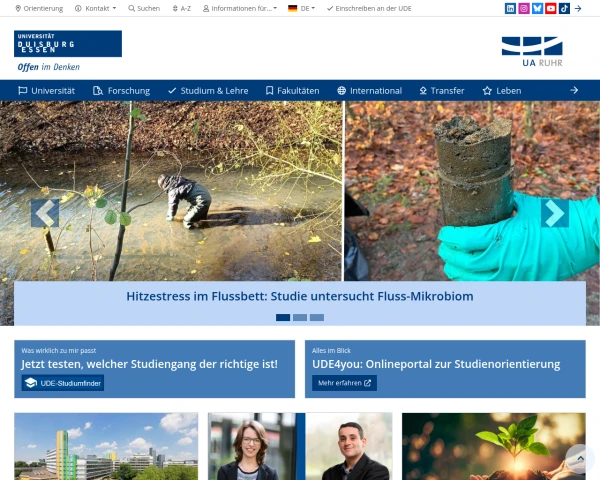Open the TikTok social icon
This screenshot has width=600, height=480.
pyautogui.click(x=564, y=8)
